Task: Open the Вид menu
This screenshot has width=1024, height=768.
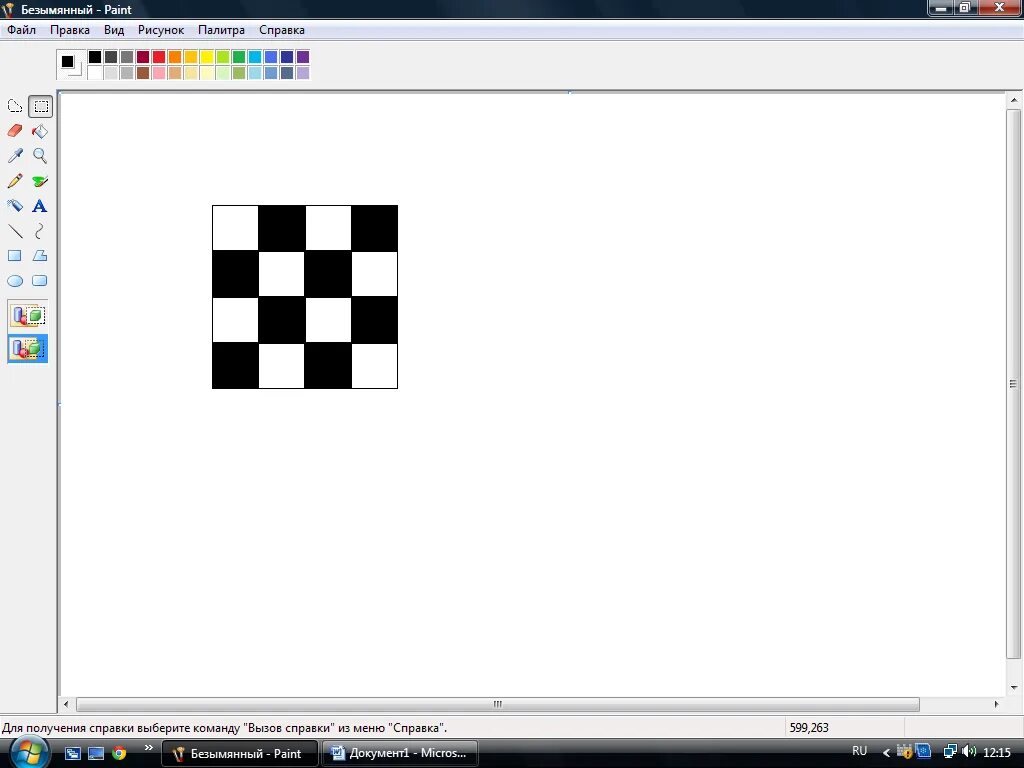Action: click(x=114, y=30)
